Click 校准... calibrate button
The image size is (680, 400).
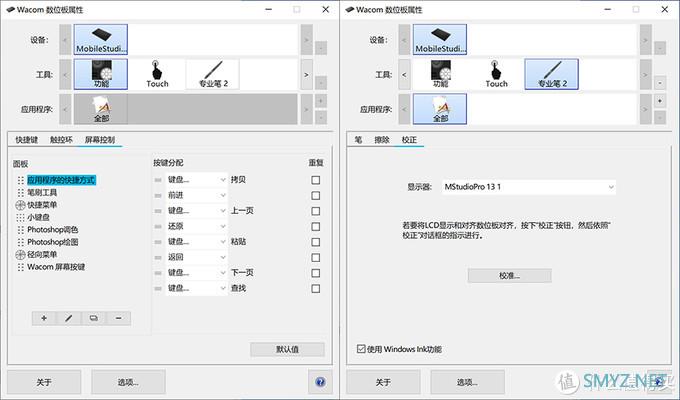pos(510,275)
